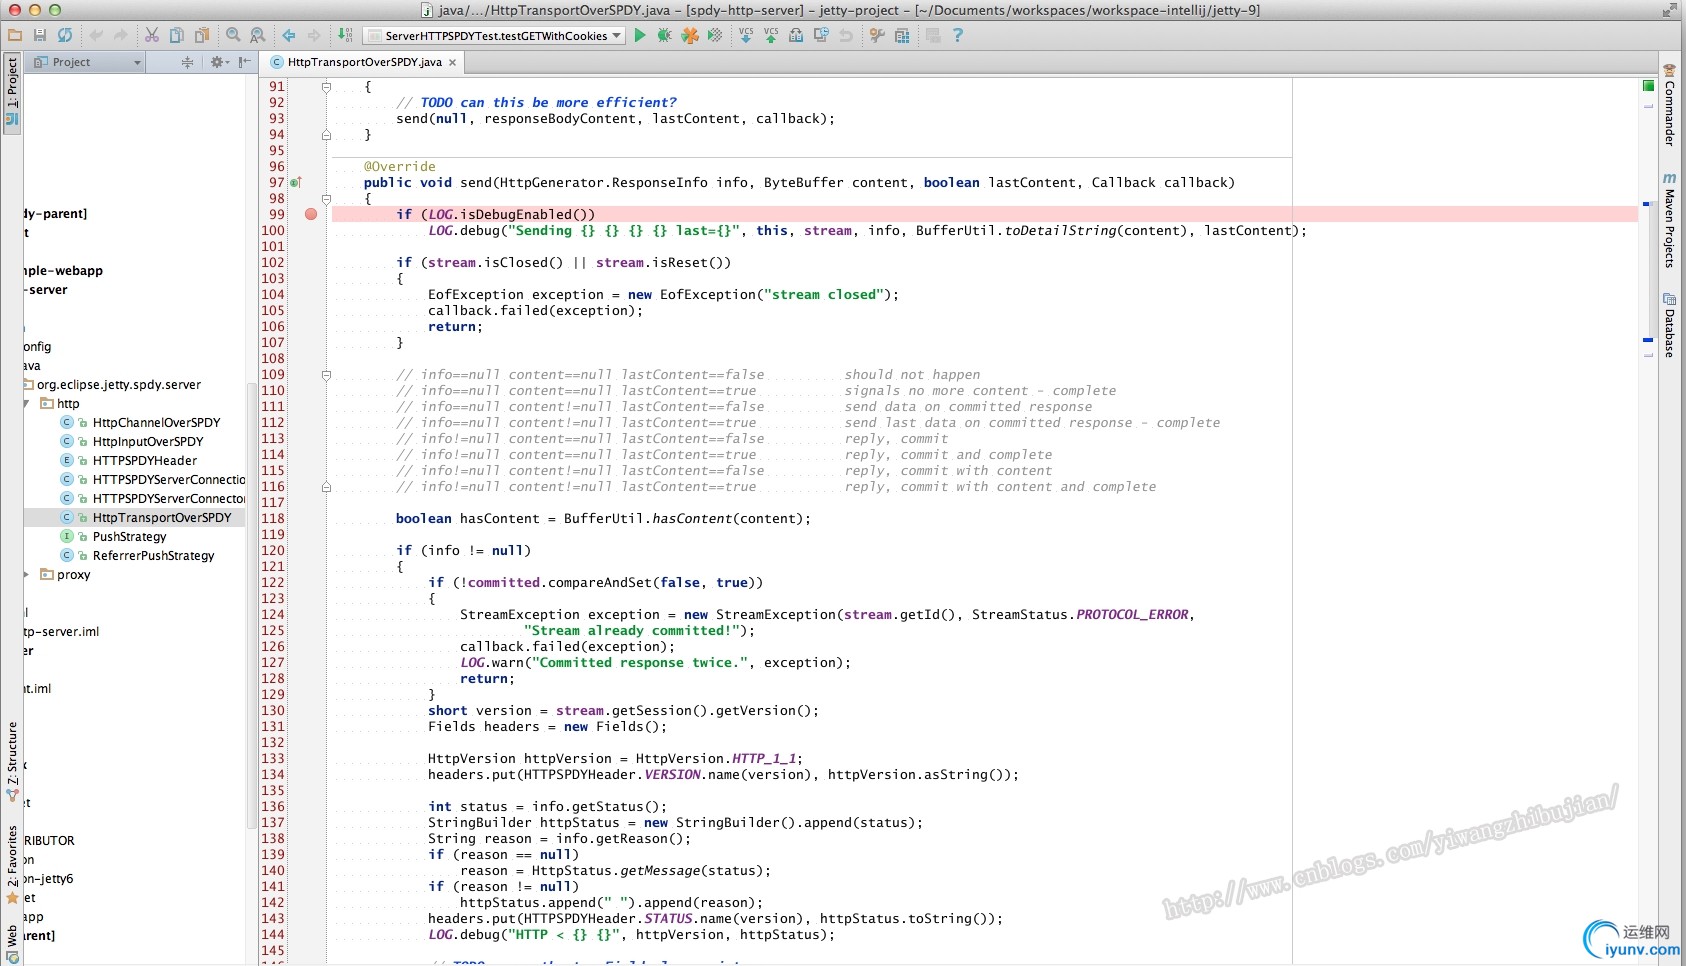Click the Save All floppy disk icon
Viewport: 1686px width, 966px height.
[40, 35]
